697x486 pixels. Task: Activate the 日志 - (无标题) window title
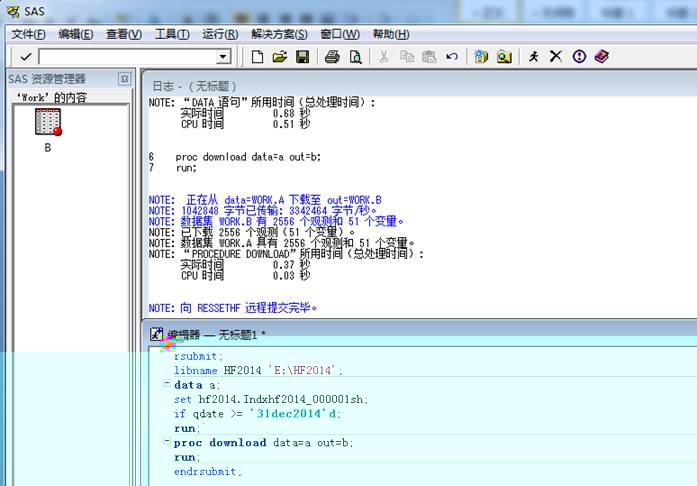194,86
